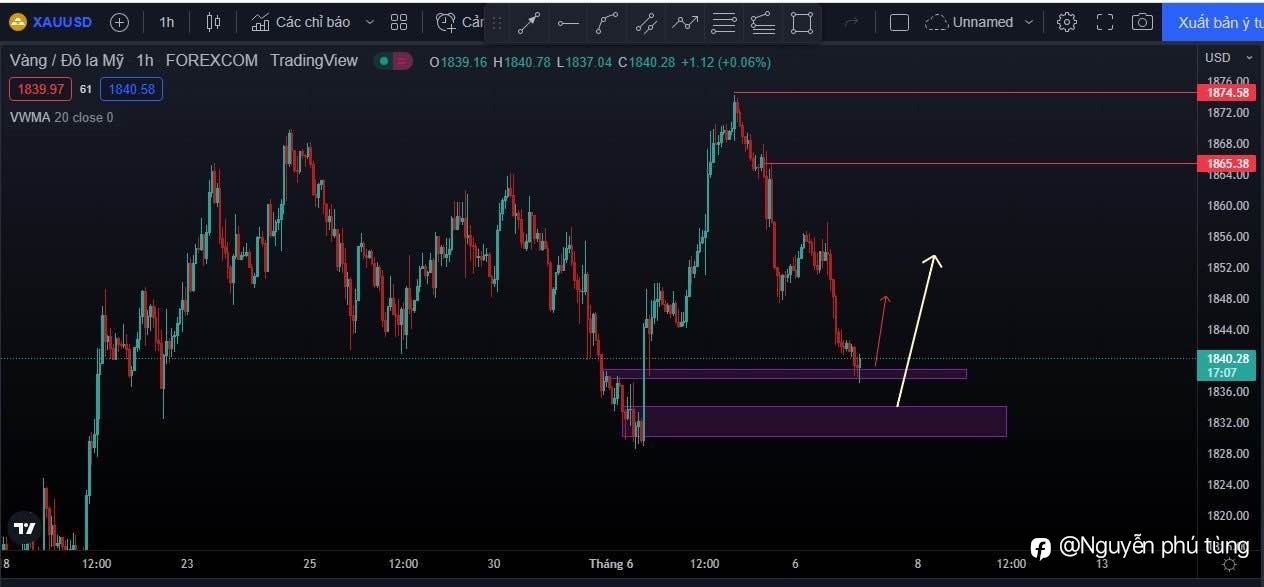Click the red sell price 1839.97
Viewport: 1264px width, 587px height.
(41, 89)
